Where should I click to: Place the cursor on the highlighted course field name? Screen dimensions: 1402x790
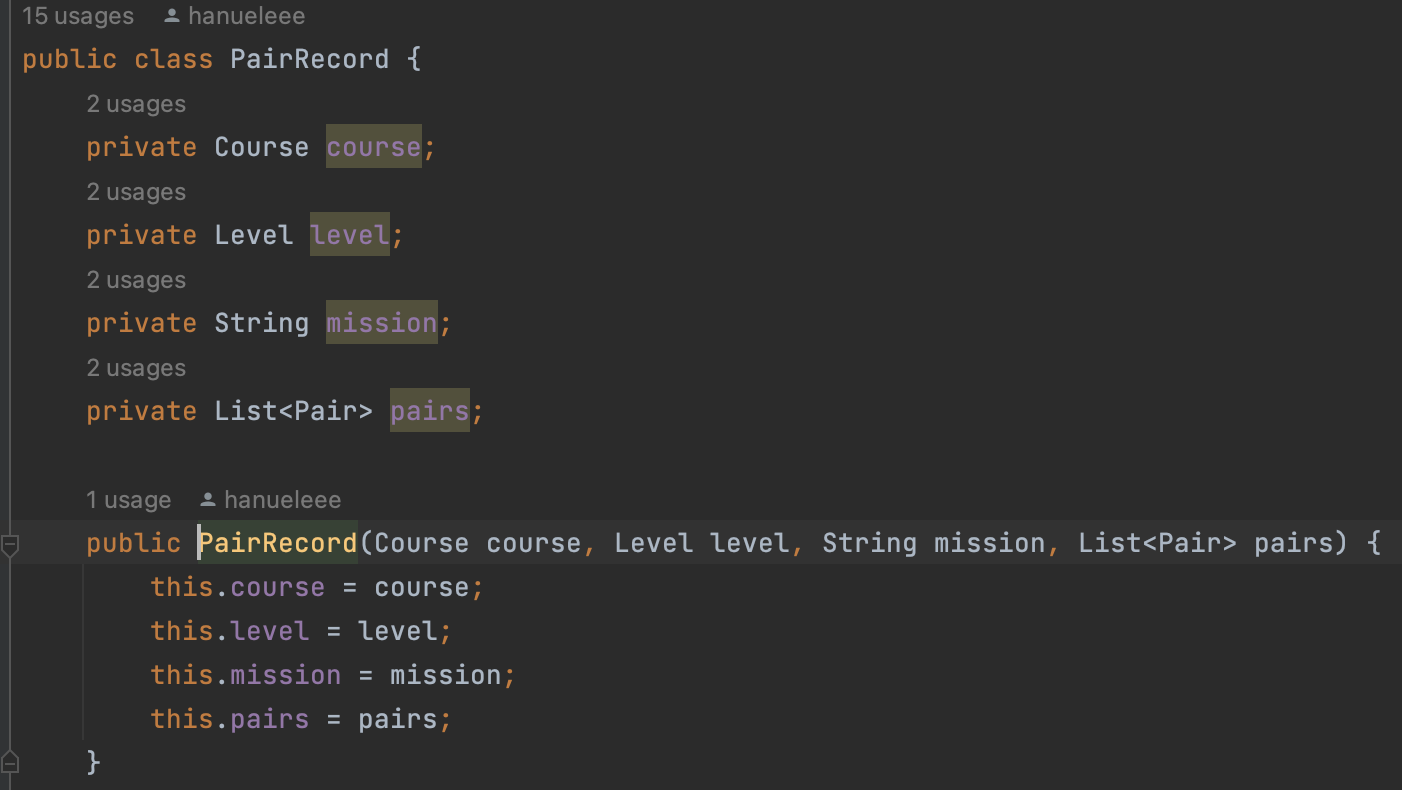tap(374, 147)
